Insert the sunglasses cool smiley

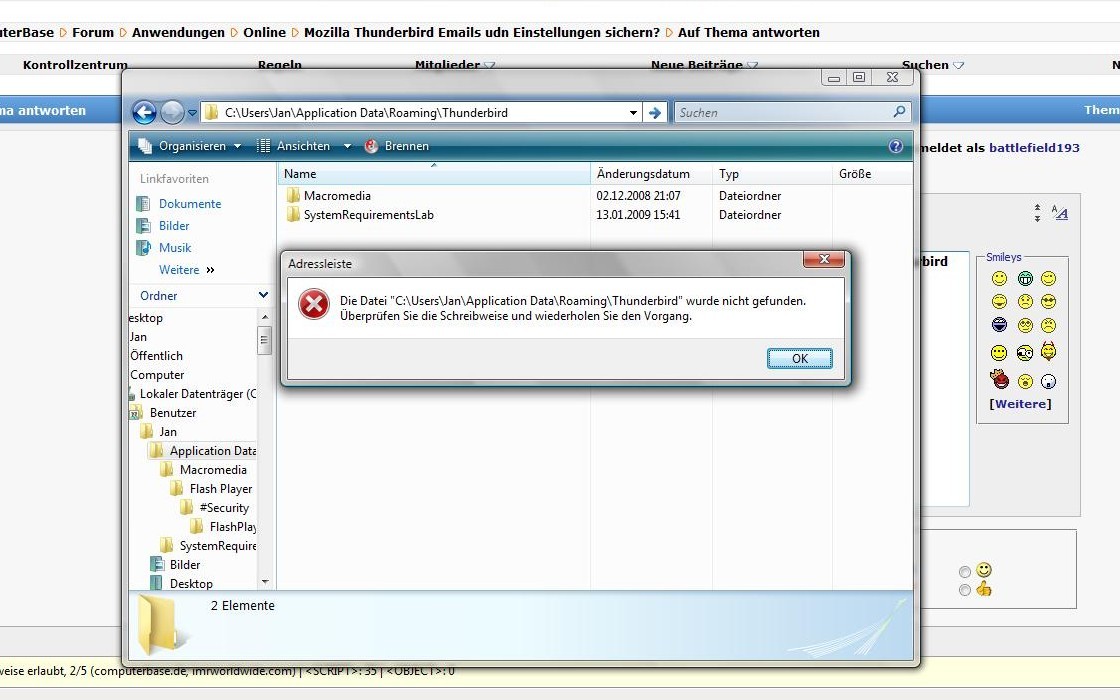[x=1048, y=301]
